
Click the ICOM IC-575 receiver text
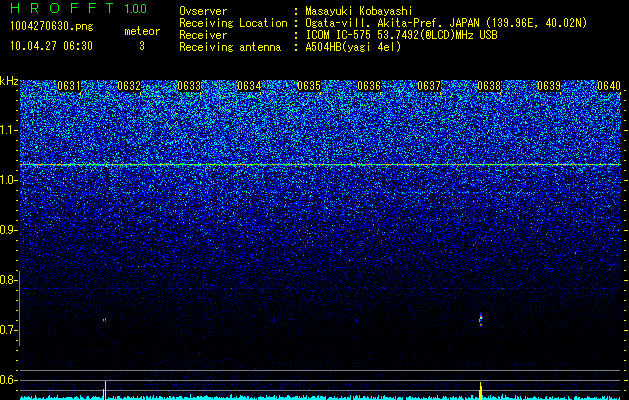tap(401, 35)
